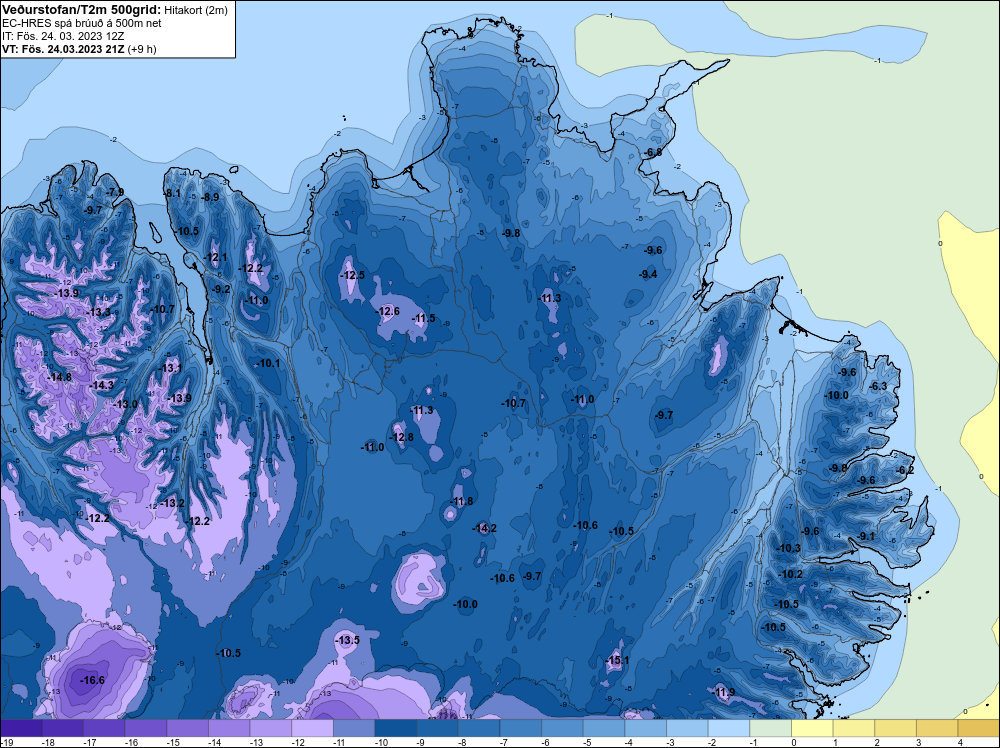The image size is (1000, 748).
Task: Click the -14.2 temperature value on the map
Action: coord(485,528)
